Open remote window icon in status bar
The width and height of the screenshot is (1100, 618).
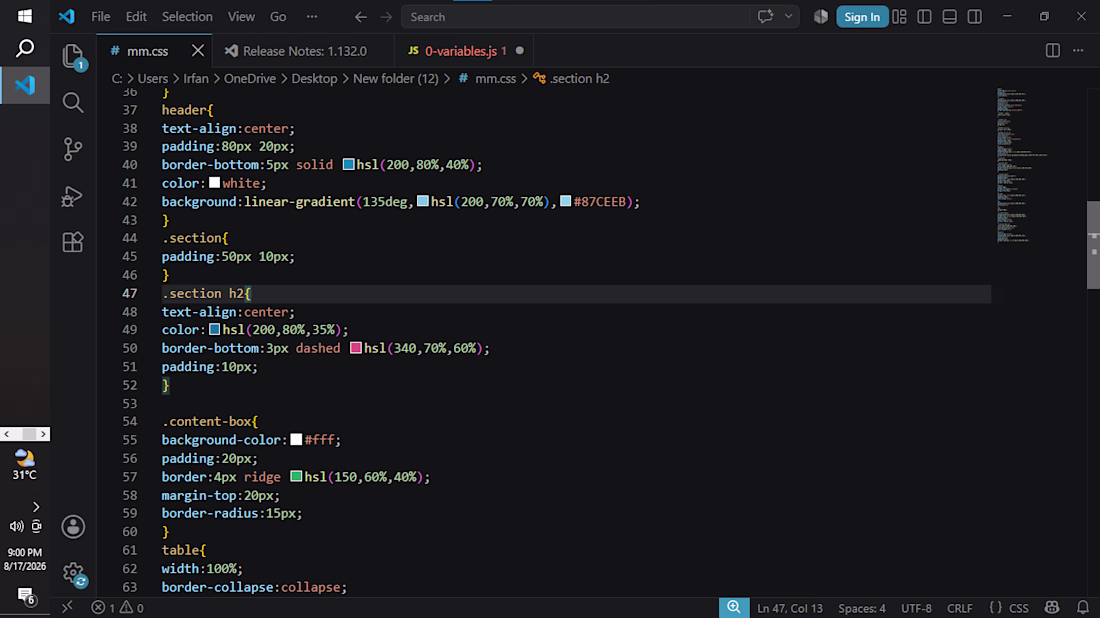tap(67, 607)
